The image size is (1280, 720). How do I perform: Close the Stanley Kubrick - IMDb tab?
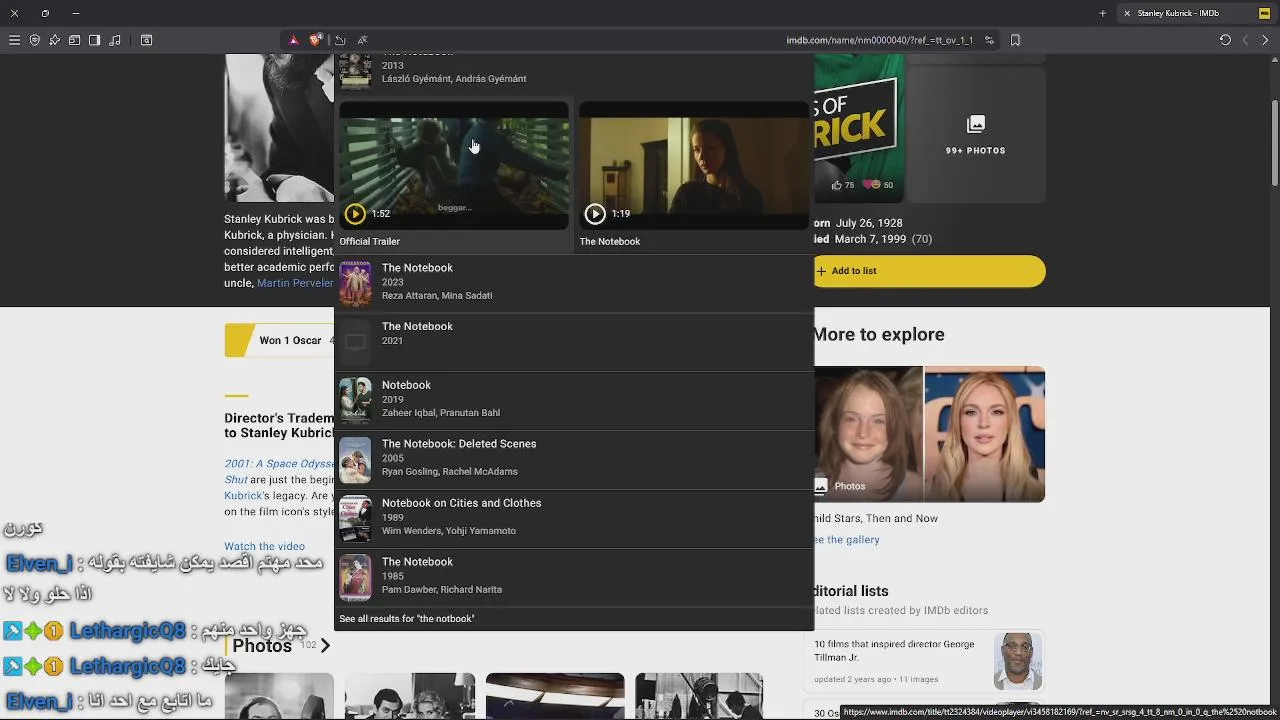(x=1127, y=13)
